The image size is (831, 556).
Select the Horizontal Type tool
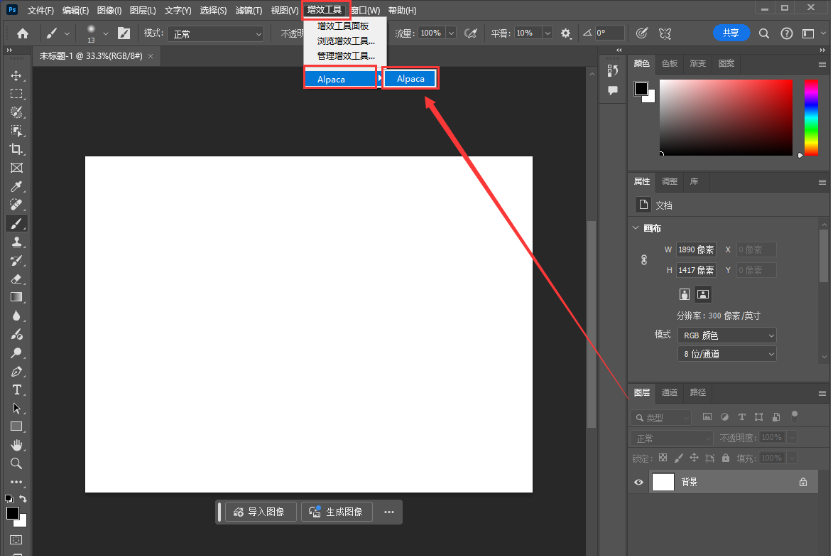point(16,389)
